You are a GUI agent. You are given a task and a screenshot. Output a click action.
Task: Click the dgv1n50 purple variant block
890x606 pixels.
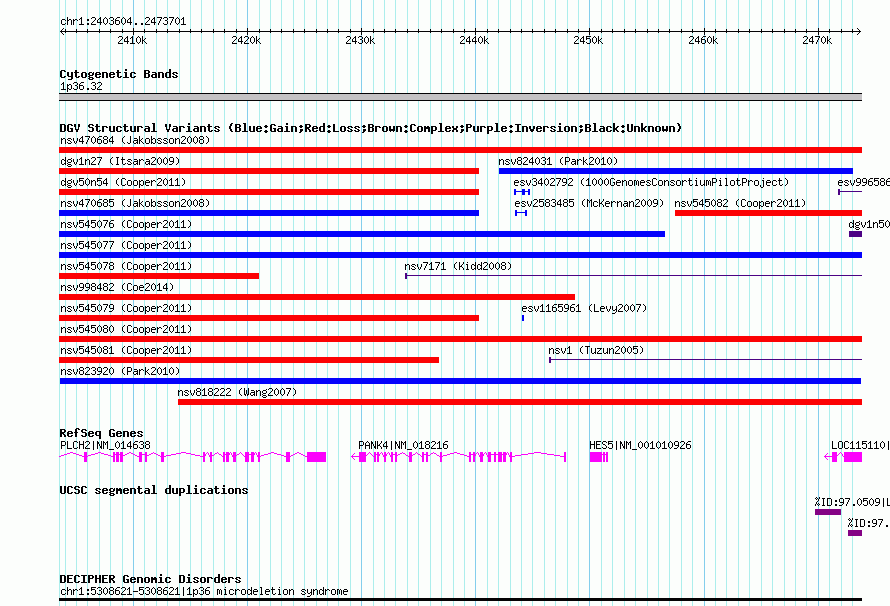855,234
